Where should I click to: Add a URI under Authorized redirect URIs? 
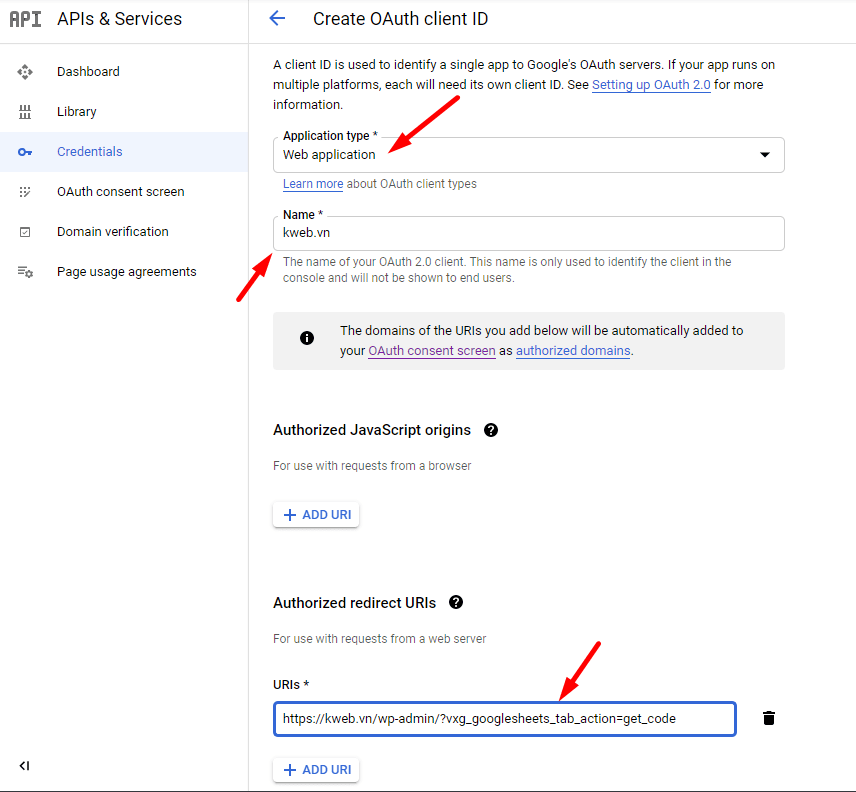click(x=316, y=770)
